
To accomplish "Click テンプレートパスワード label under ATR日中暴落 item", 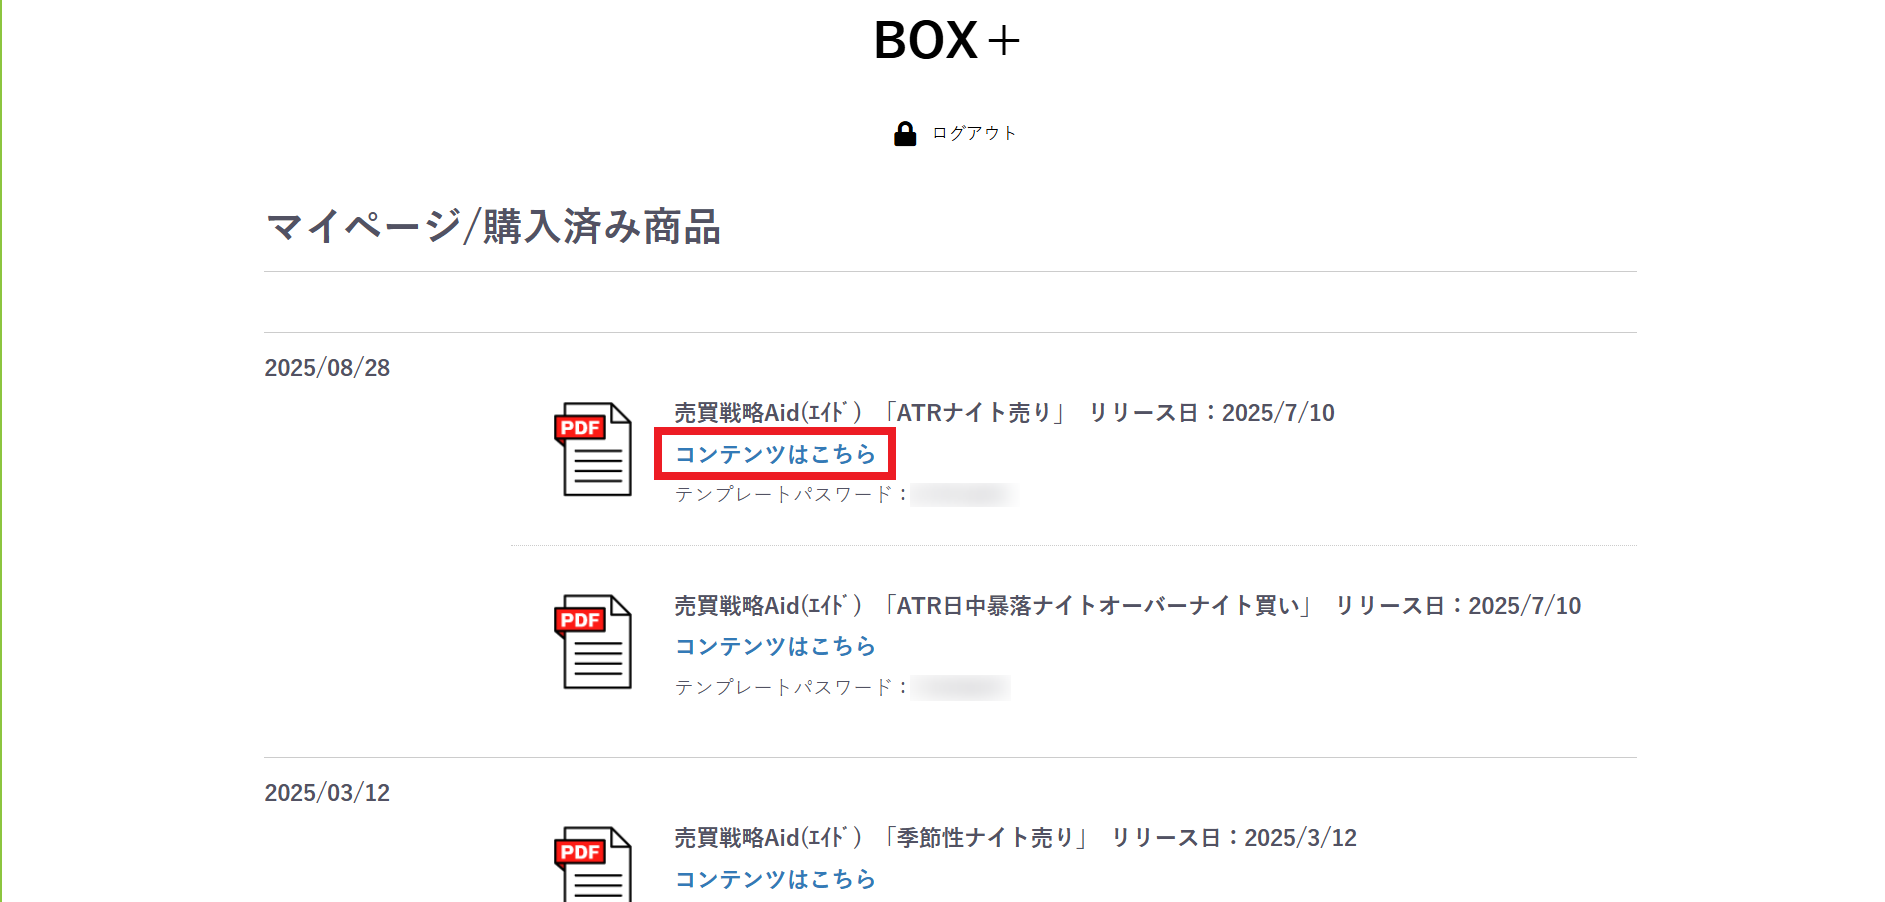I will click(x=790, y=688).
